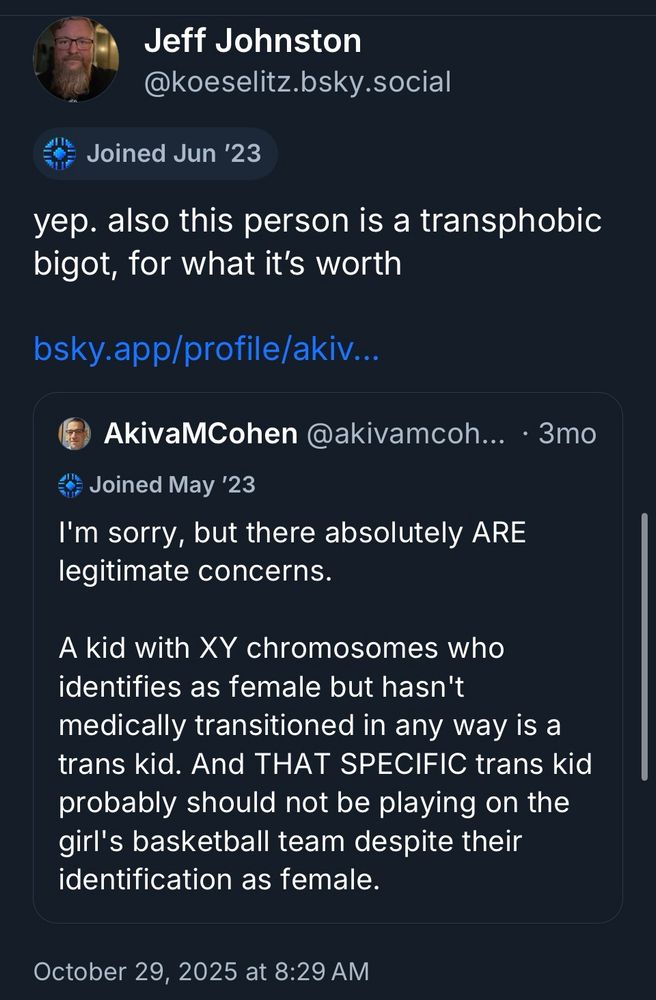656x1000 pixels.
Task: Click AkivaMCohen's profile picture
Action: (73, 433)
